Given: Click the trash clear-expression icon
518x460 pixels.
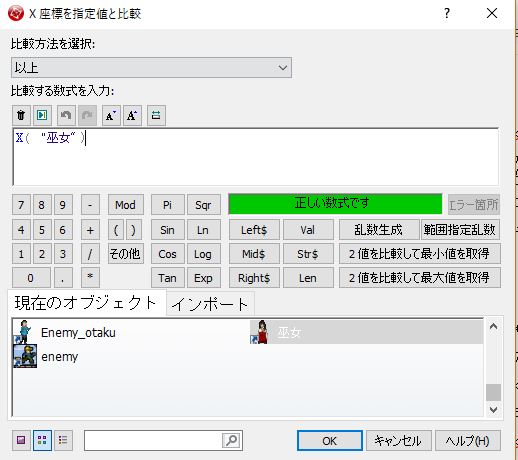Looking at the screenshot, I should 21,115.
